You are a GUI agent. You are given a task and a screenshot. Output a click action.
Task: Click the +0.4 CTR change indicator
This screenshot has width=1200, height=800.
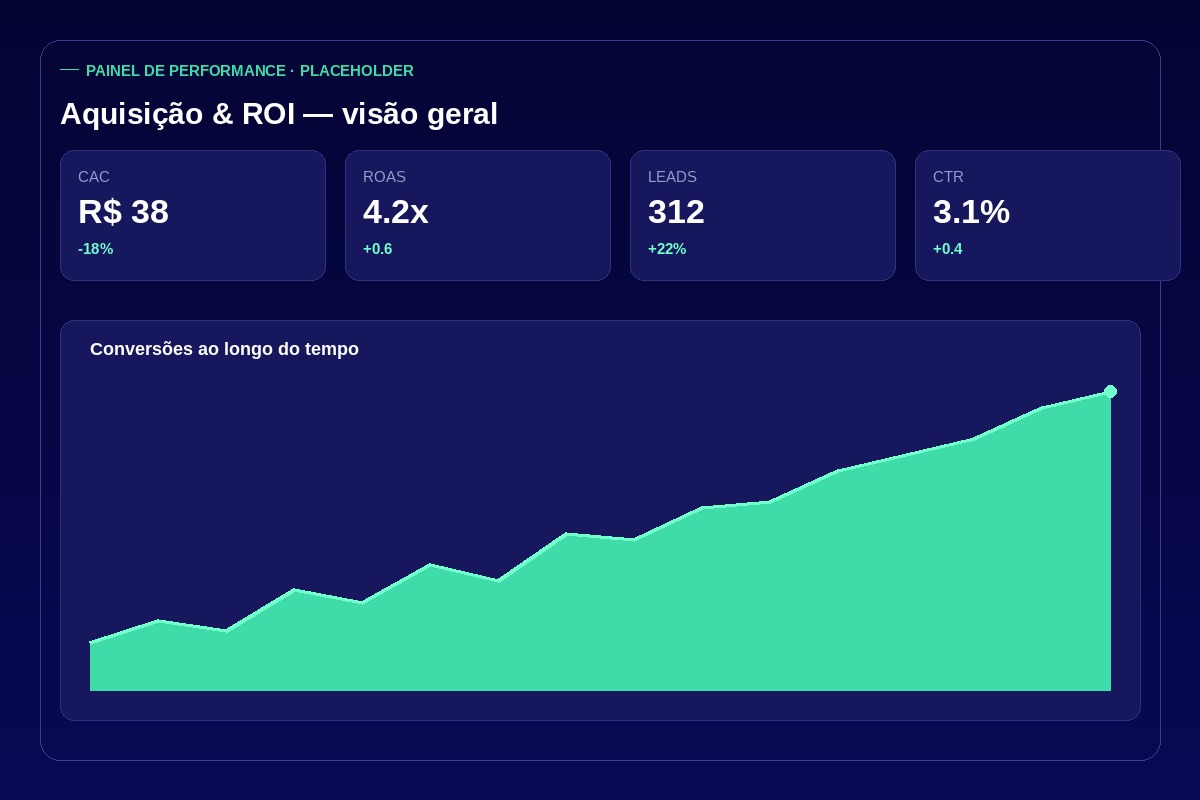pos(948,249)
